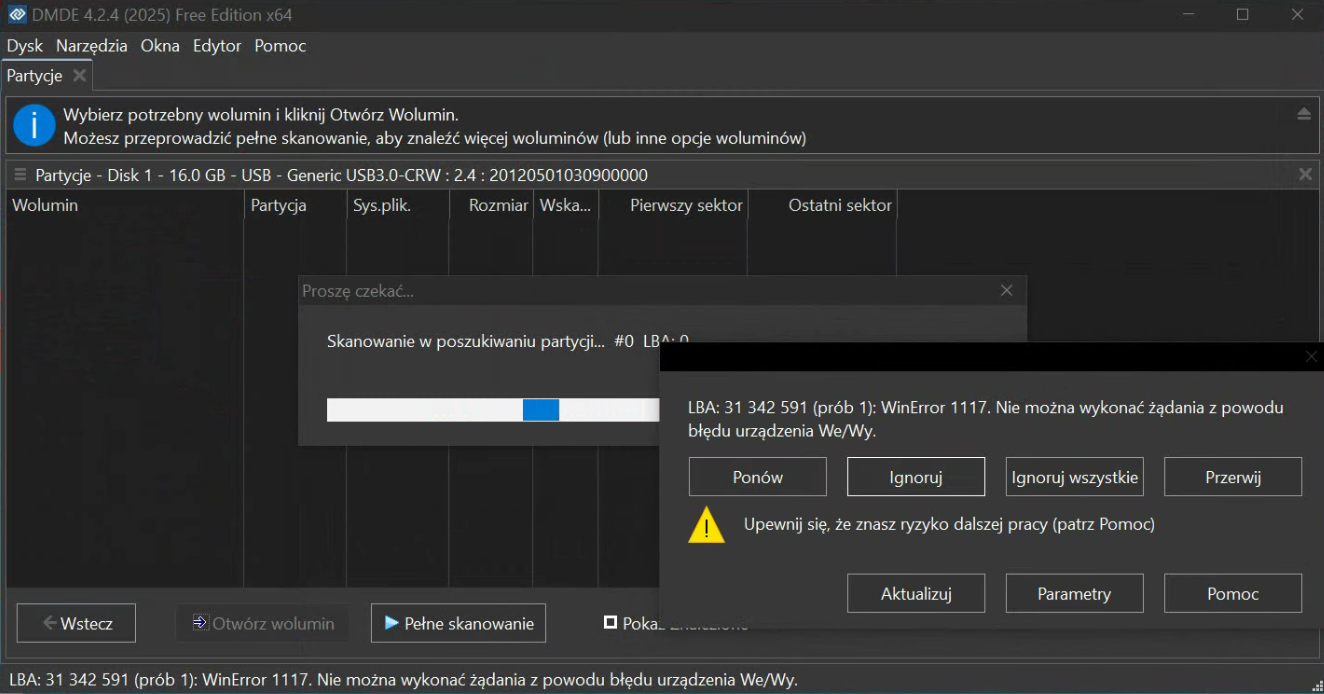Collapse the info banner with eject arrow icon
Viewport: 1324px width, 694px height.
(1304, 114)
